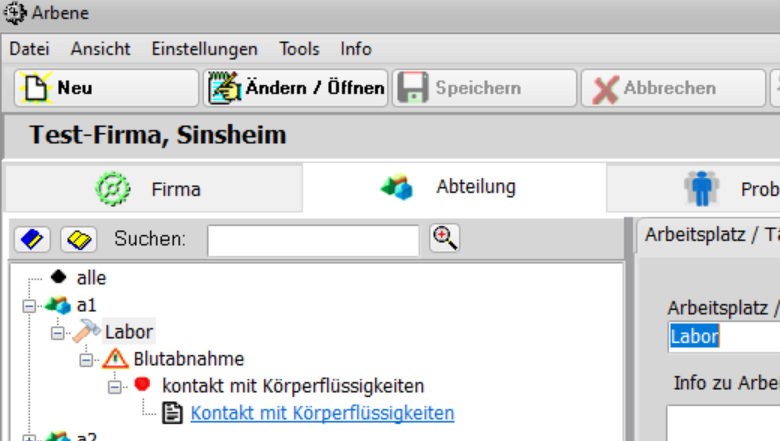Open the Einstellungen menu

point(204,49)
